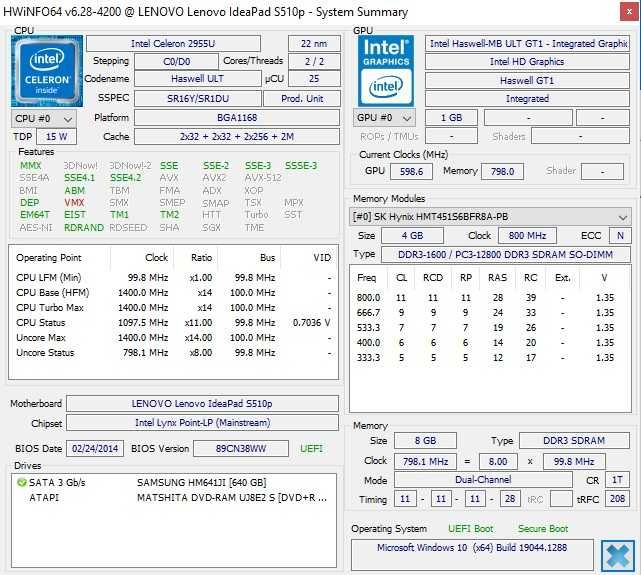This screenshot has height=575, width=641.
Task: Click the CPU LFM (Min) row
Action: tap(173, 278)
